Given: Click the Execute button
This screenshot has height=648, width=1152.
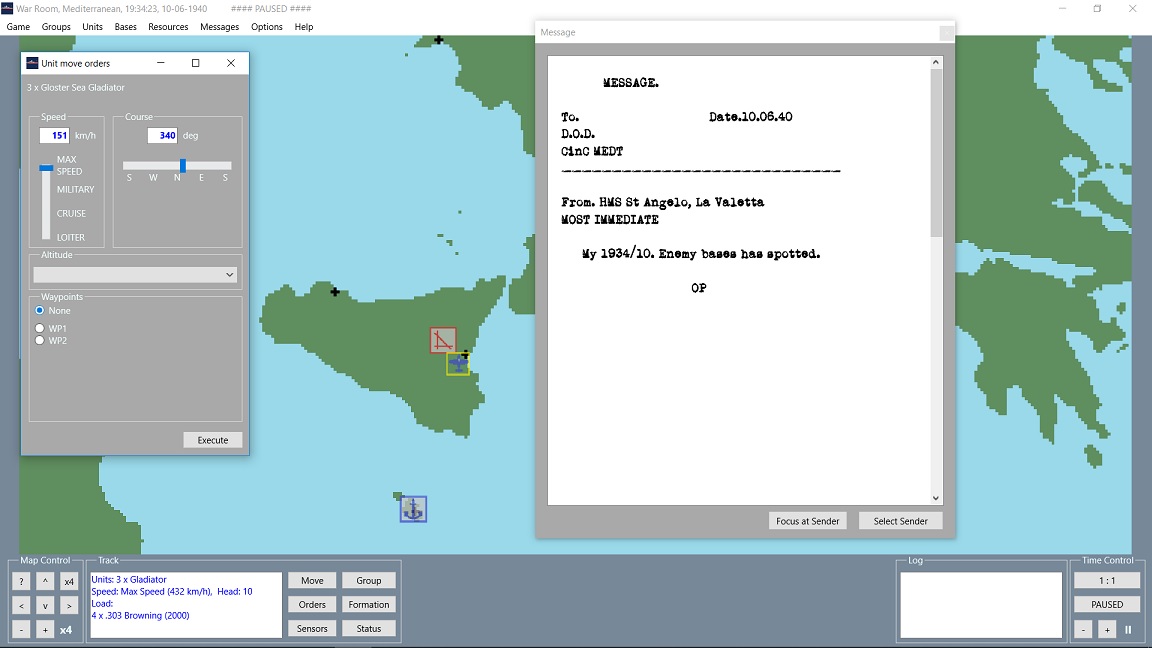Looking at the screenshot, I should click(x=213, y=440).
